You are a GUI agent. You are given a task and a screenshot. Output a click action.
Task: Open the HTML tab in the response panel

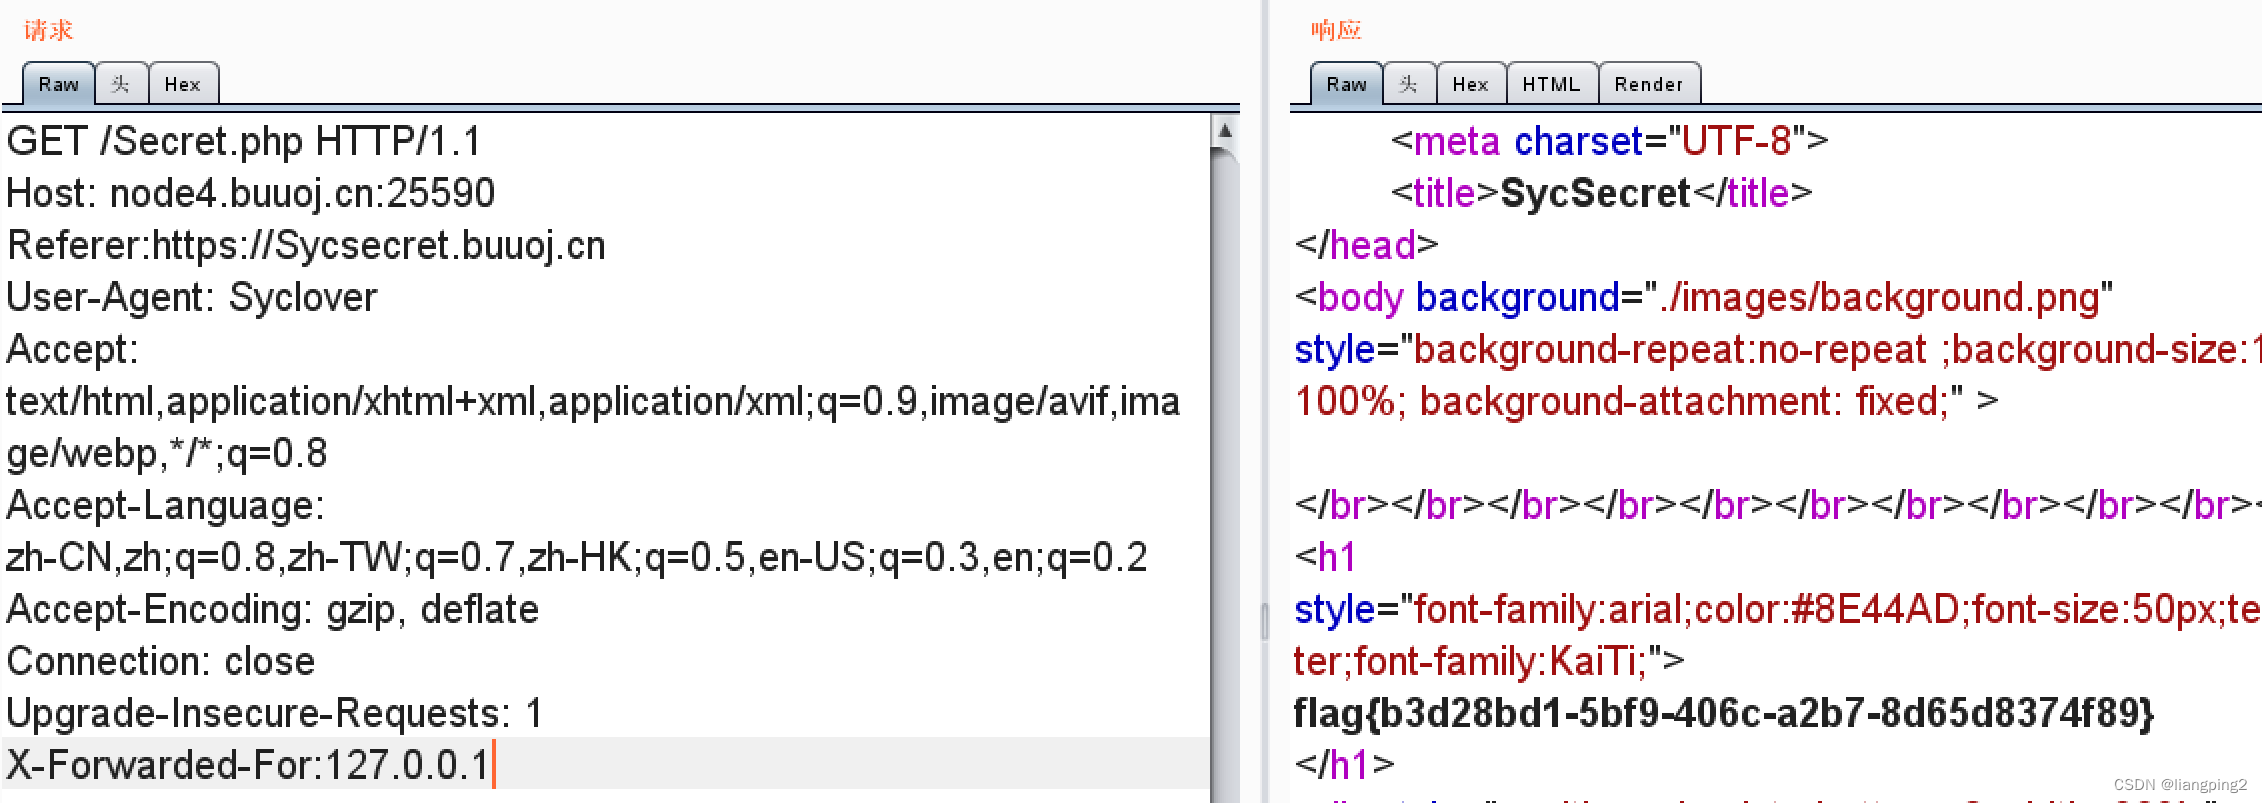click(x=1552, y=84)
